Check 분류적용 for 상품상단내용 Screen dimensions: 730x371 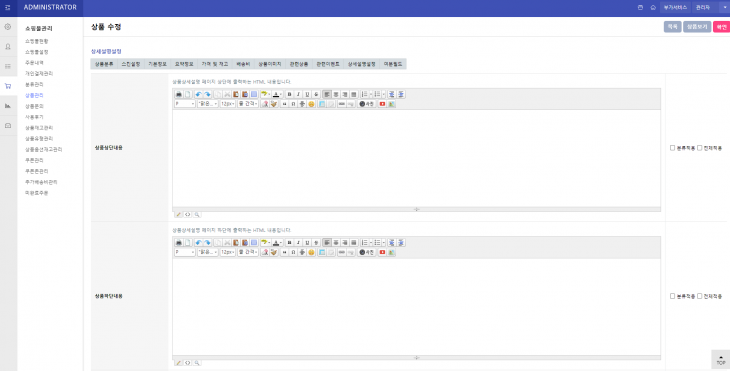[672, 148]
